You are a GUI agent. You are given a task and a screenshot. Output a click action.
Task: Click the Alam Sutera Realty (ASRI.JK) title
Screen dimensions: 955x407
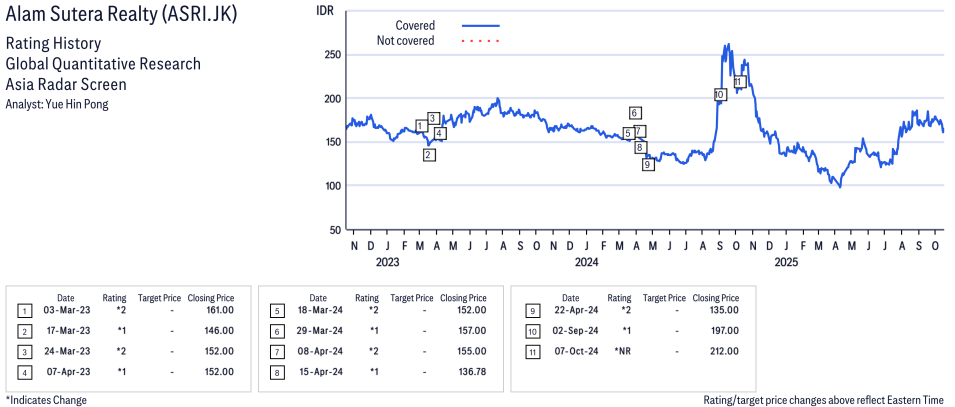pos(130,17)
